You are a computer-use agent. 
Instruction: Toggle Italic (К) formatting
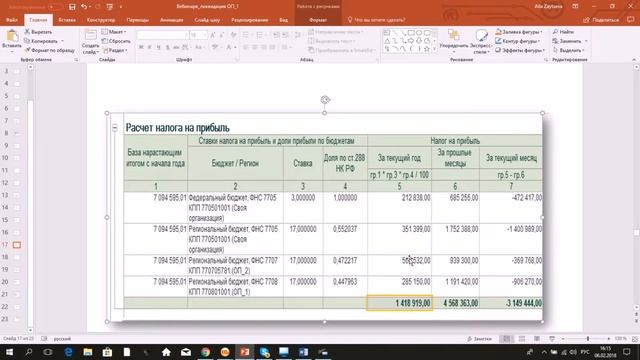[150, 47]
